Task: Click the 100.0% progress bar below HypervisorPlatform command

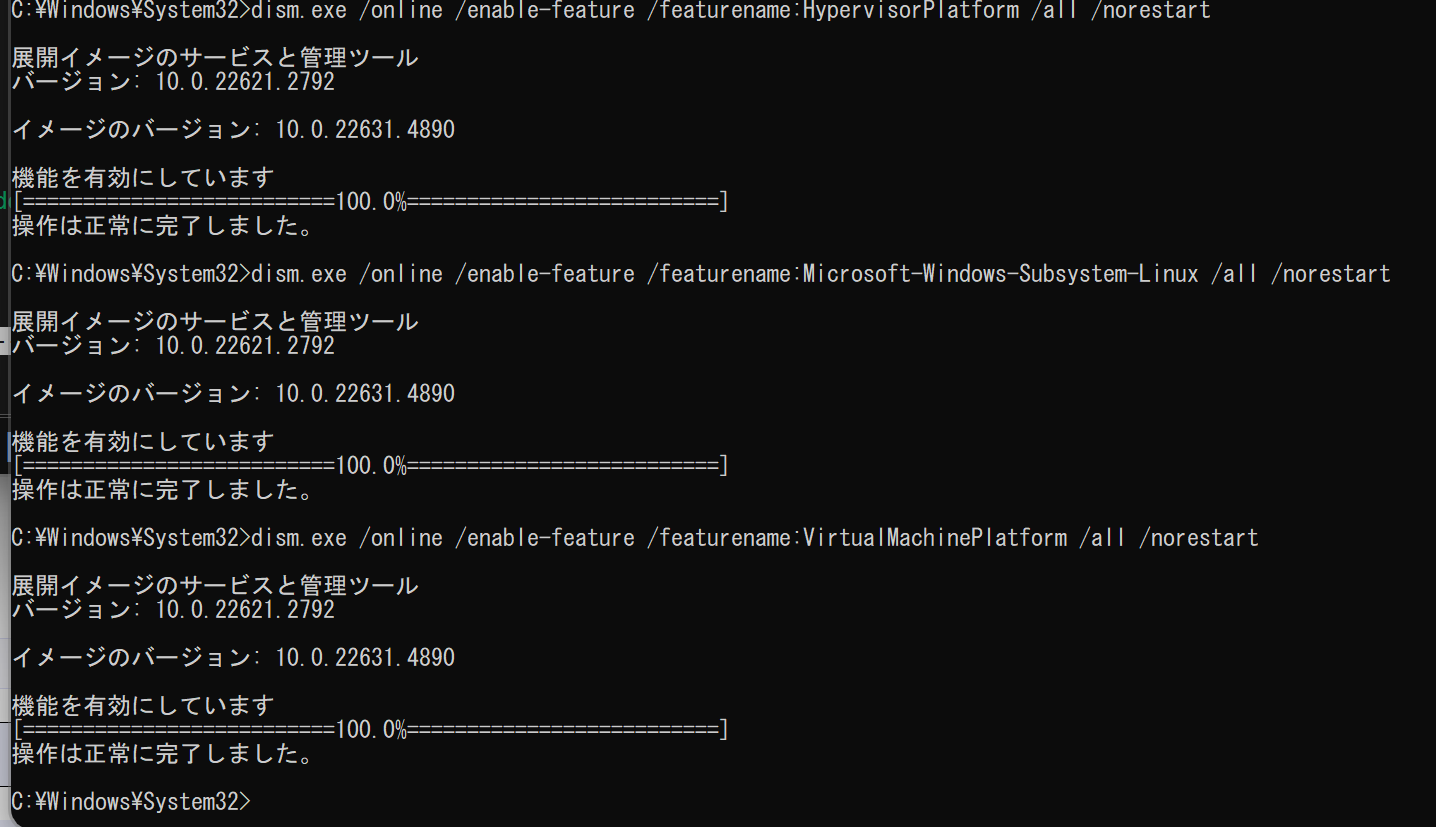Action: click(x=370, y=202)
